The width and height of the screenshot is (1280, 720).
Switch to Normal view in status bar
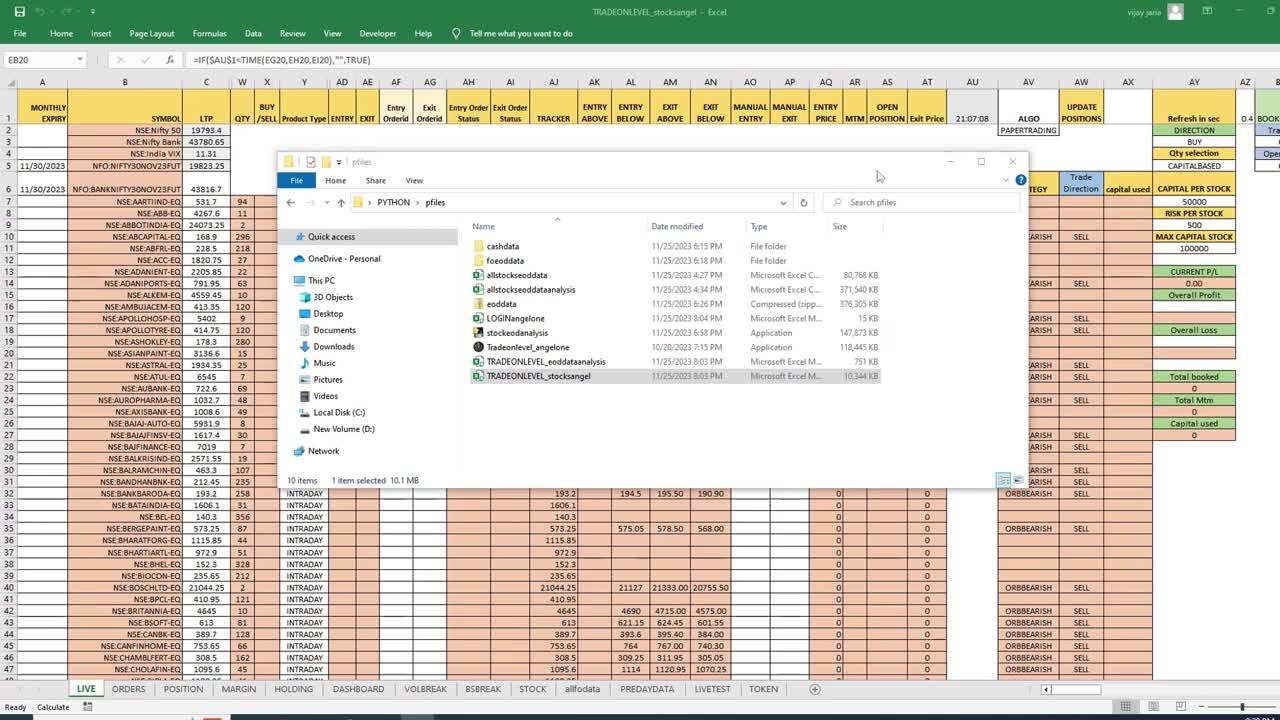pos(1126,707)
